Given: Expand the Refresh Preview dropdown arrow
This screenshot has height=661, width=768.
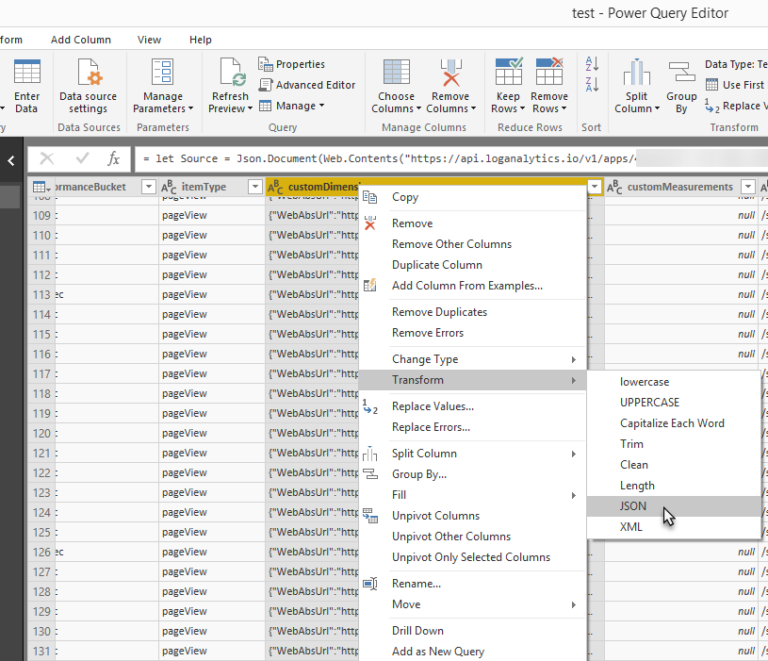Looking at the screenshot, I should click(x=250, y=108).
